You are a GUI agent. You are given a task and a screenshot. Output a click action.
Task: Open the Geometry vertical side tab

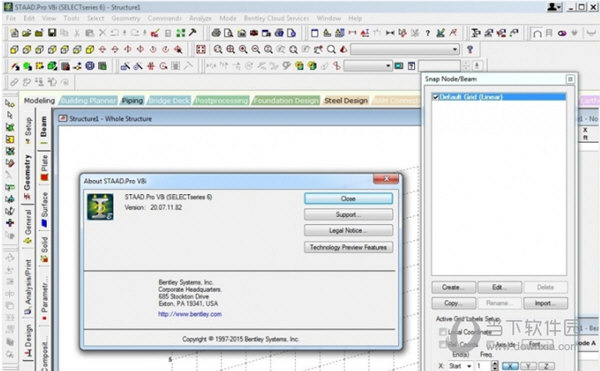click(27, 176)
